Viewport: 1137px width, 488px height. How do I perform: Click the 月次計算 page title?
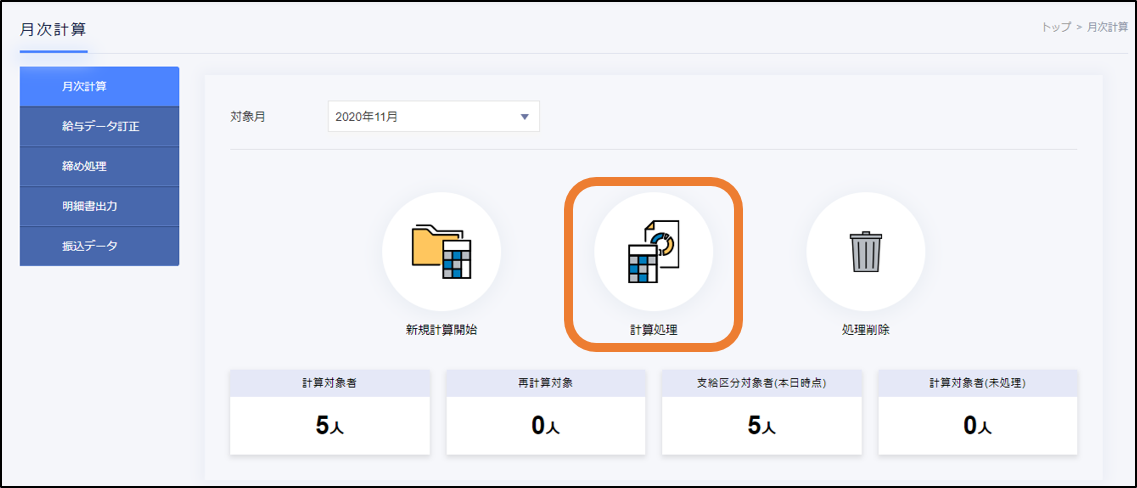(x=53, y=30)
